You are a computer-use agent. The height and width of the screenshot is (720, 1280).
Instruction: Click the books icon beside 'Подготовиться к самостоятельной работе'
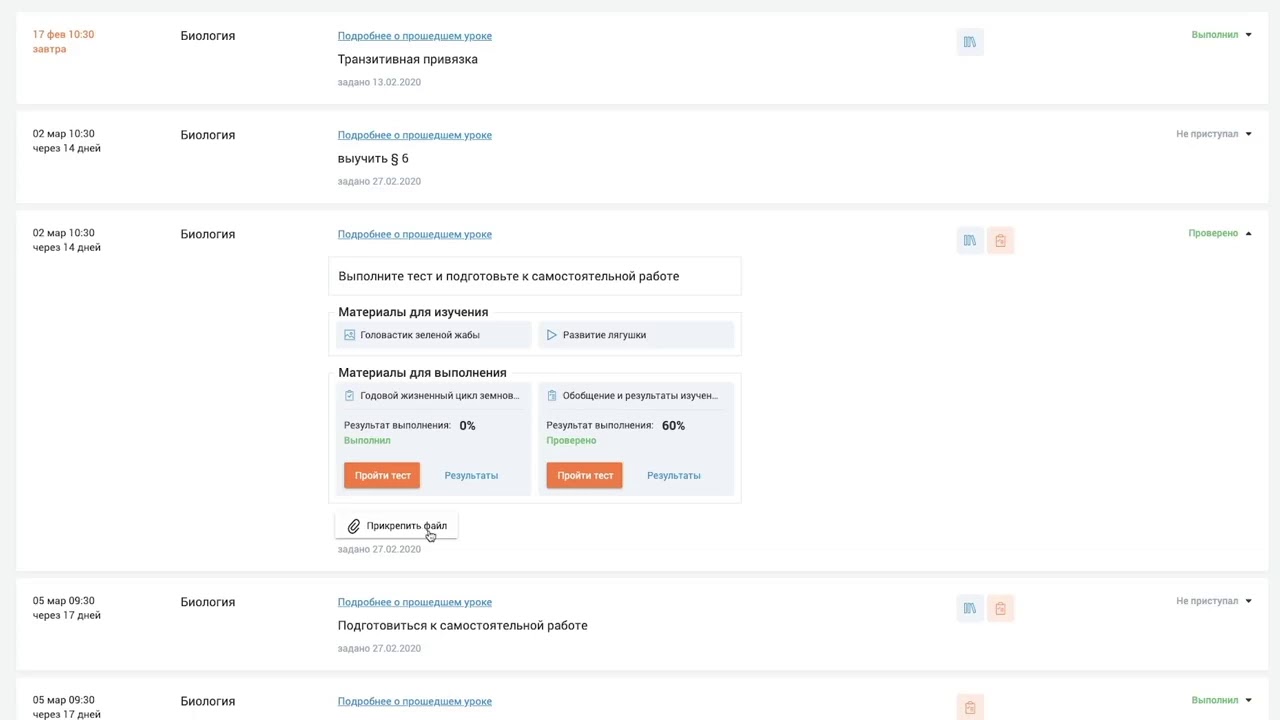pos(969,608)
